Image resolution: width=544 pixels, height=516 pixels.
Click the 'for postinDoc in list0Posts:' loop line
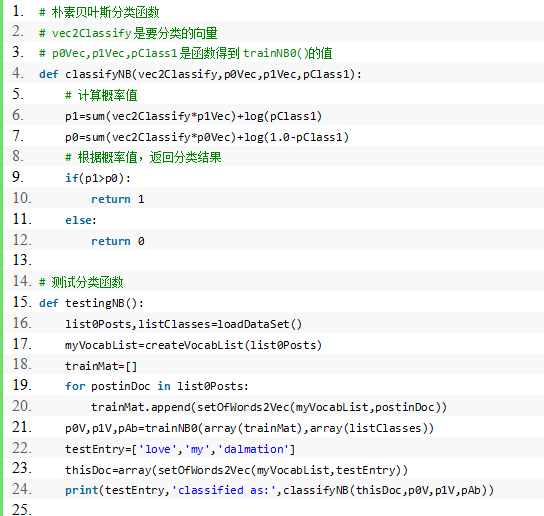pyautogui.click(x=157, y=386)
